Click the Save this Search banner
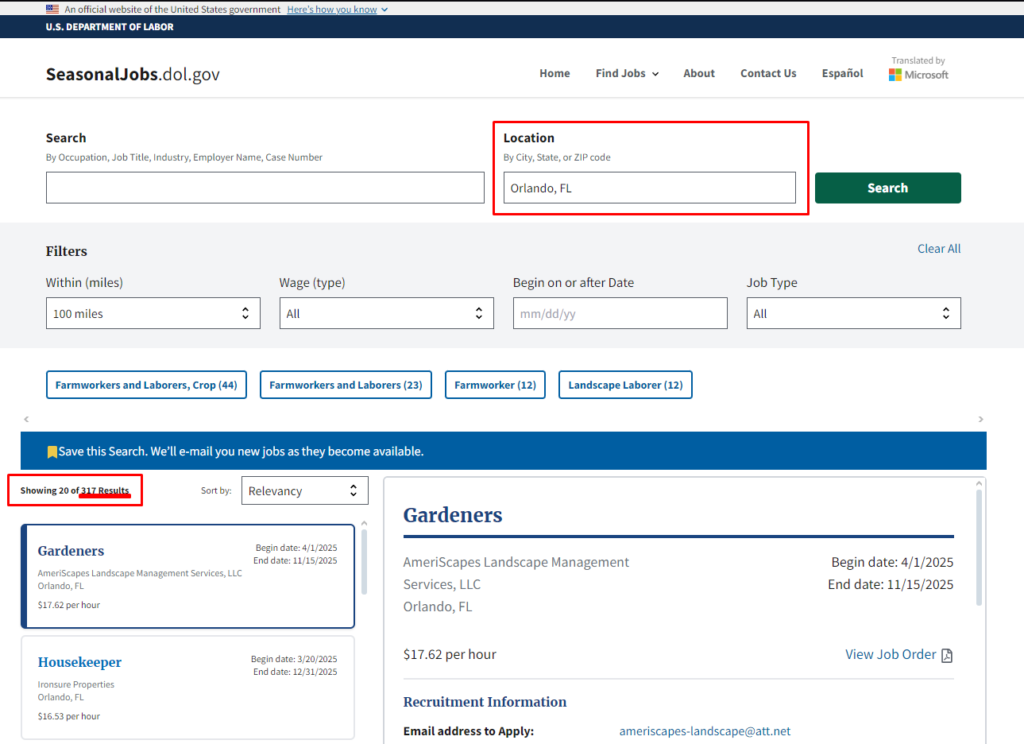The width and height of the screenshot is (1024, 744). (x=504, y=451)
